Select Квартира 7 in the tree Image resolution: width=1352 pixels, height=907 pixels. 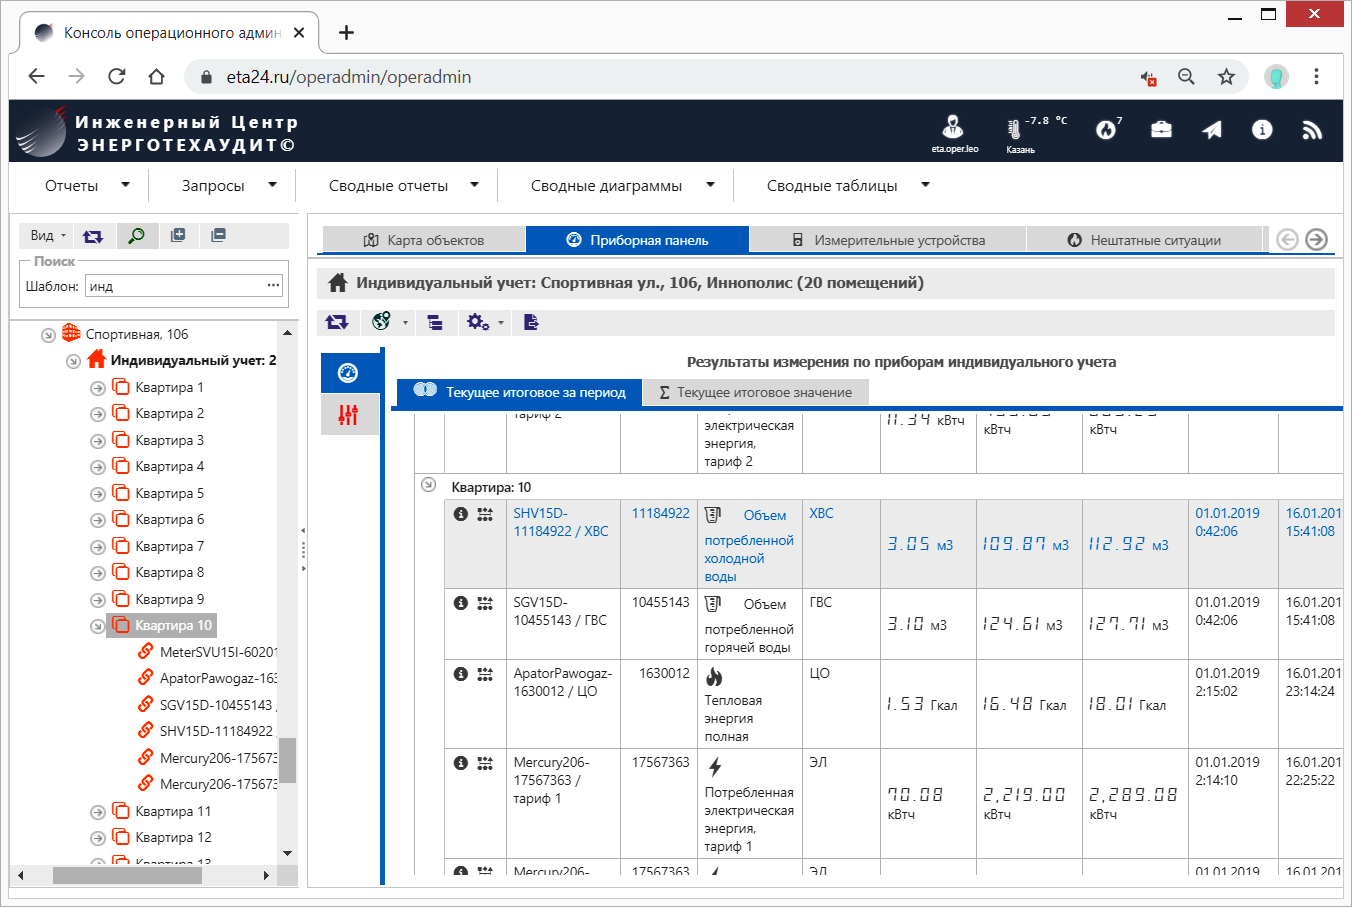tap(169, 546)
